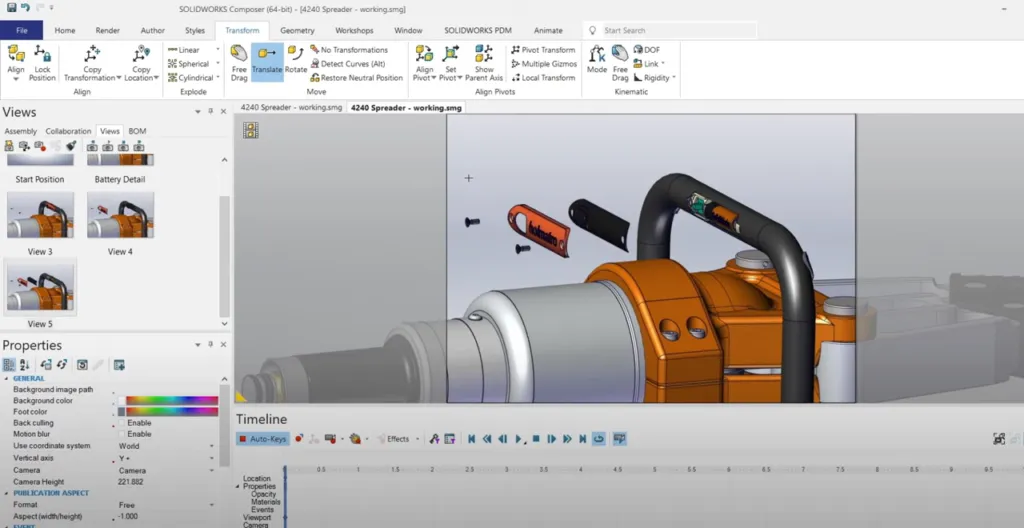Screen dimensions: 1024x528
Task: Stop timeline playback
Action: click(535, 439)
